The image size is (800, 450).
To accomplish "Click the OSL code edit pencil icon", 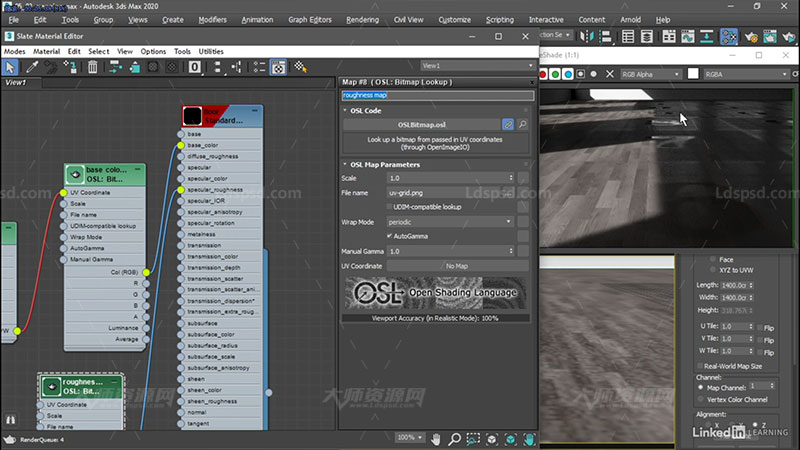I will (x=508, y=124).
